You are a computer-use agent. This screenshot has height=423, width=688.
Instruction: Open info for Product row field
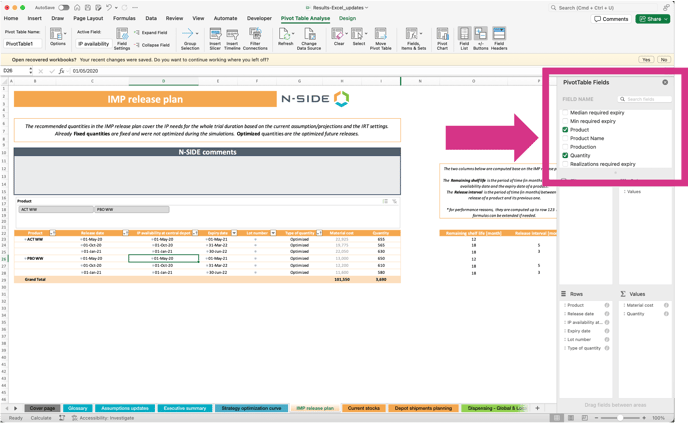(x=607, y=305)
